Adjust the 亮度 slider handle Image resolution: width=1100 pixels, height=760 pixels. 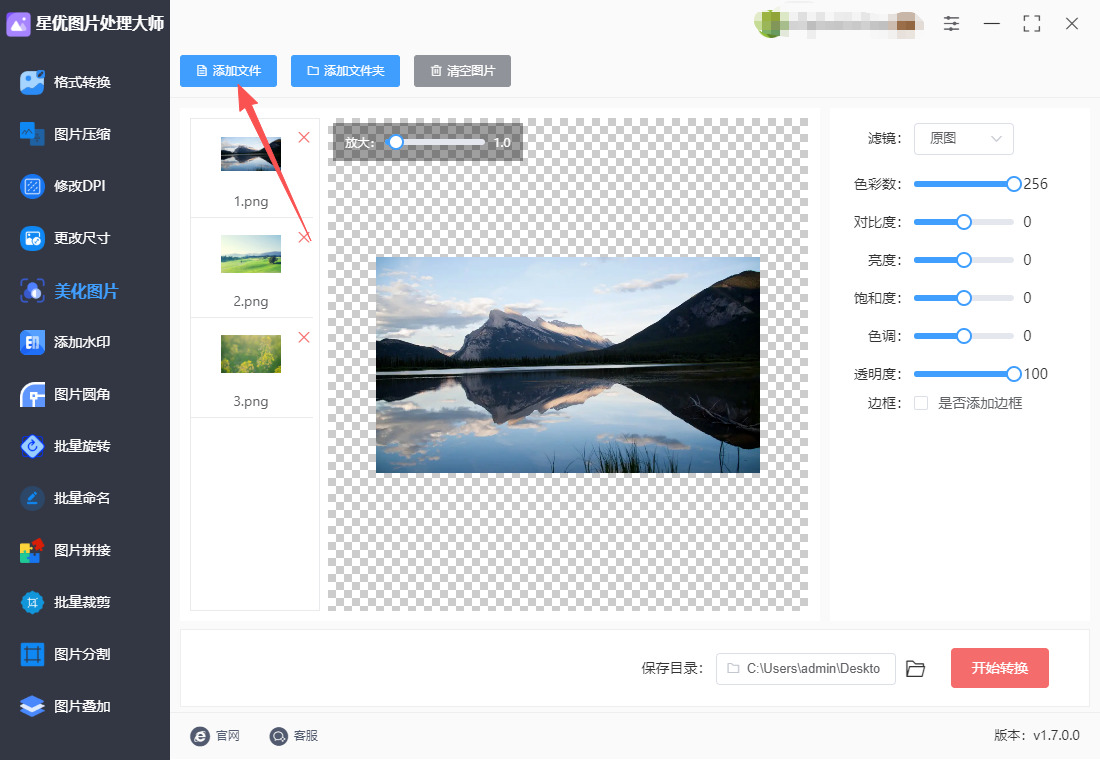[964, 260]
